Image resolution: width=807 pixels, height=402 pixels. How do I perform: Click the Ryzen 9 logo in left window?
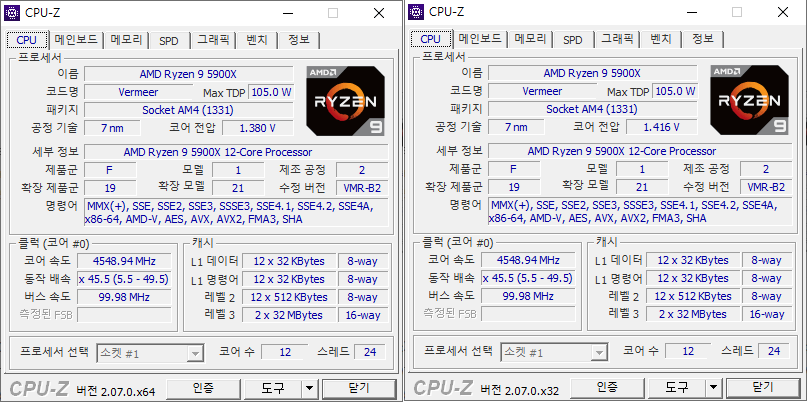pyautogui.click(x=345, y=100)
